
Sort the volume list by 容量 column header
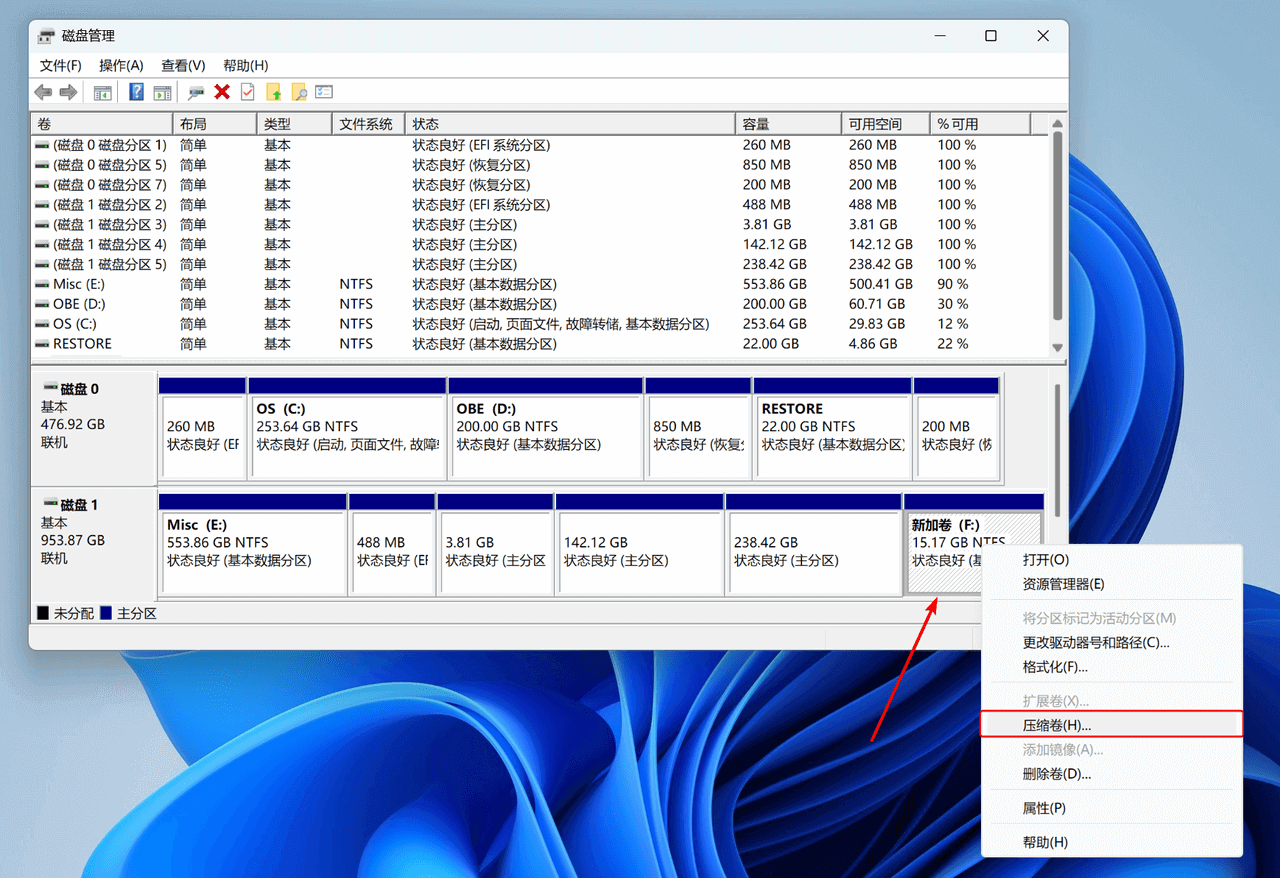(x=788, y=124)
